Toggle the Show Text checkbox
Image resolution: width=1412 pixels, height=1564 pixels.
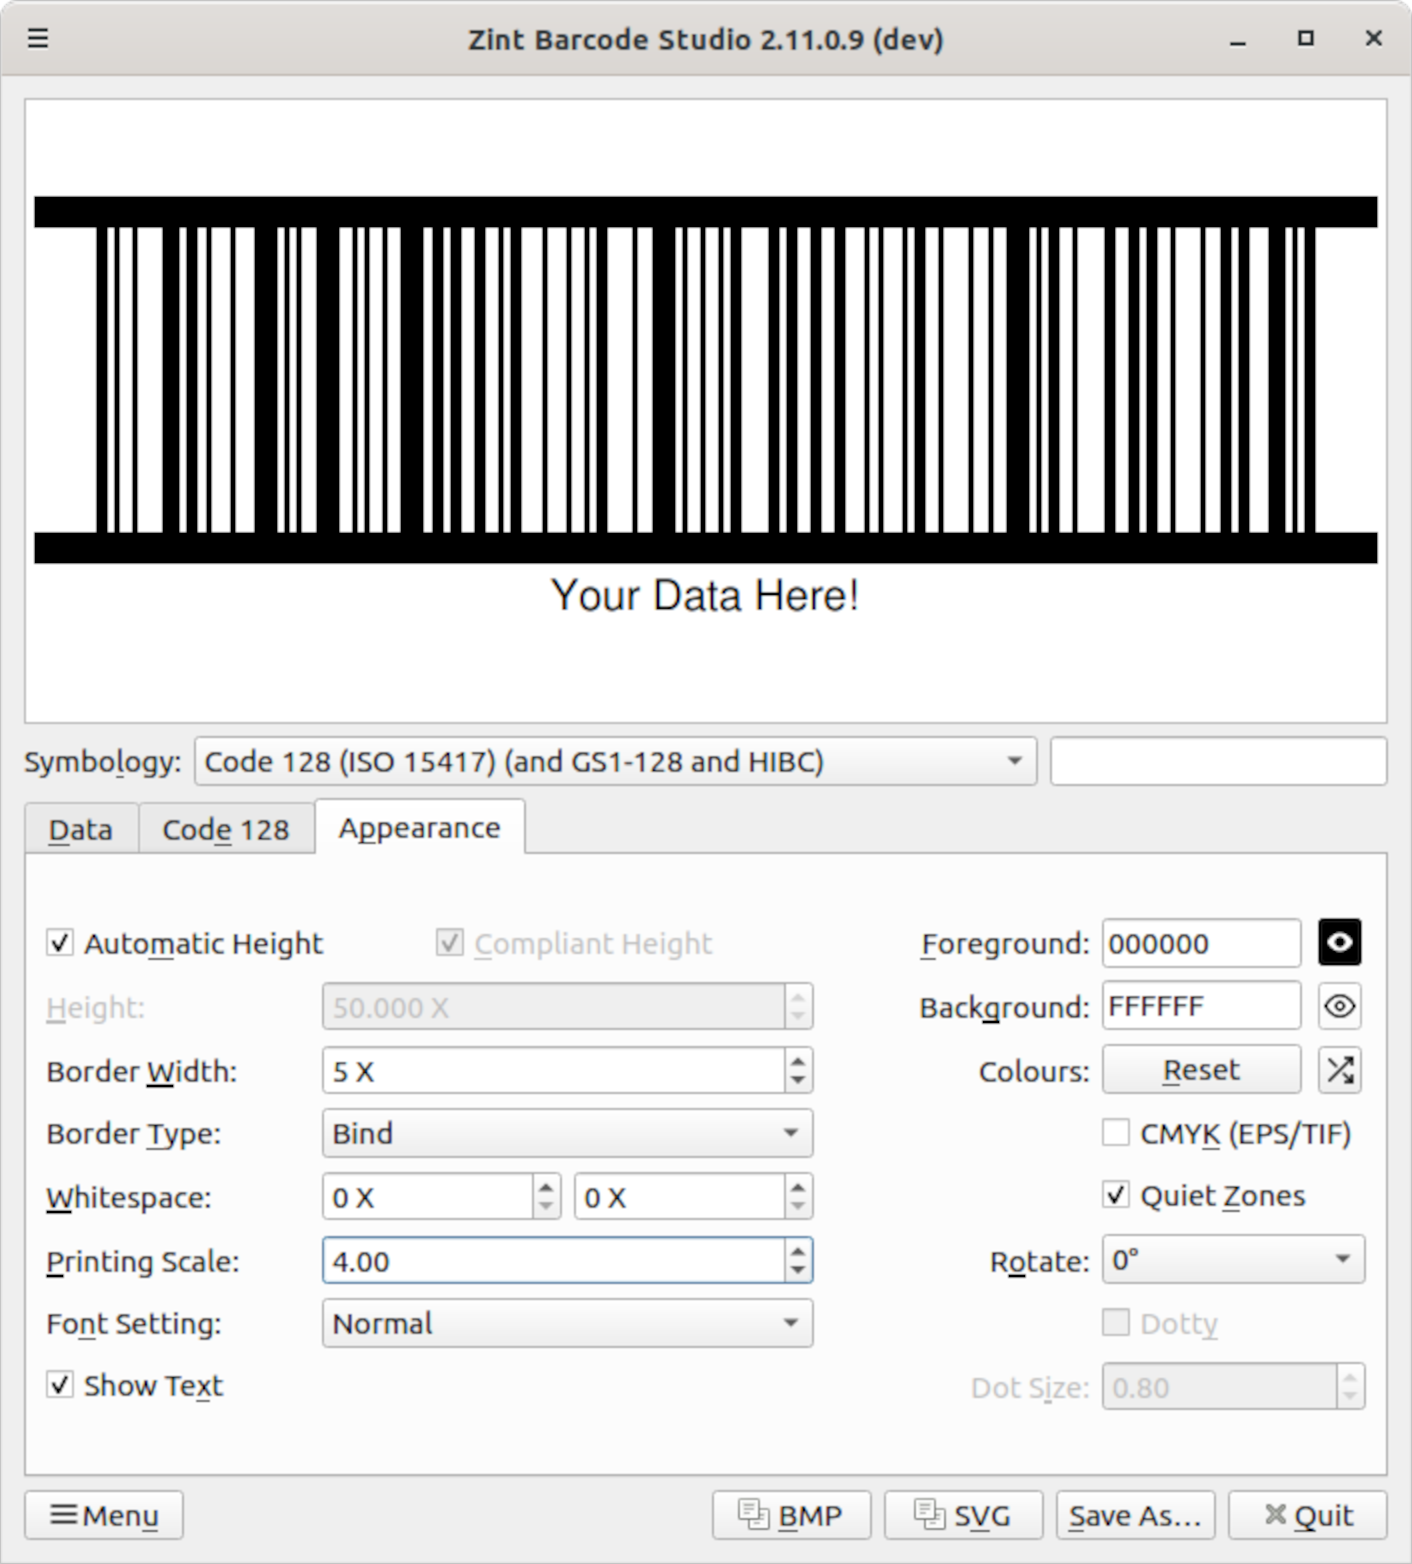60,1385
